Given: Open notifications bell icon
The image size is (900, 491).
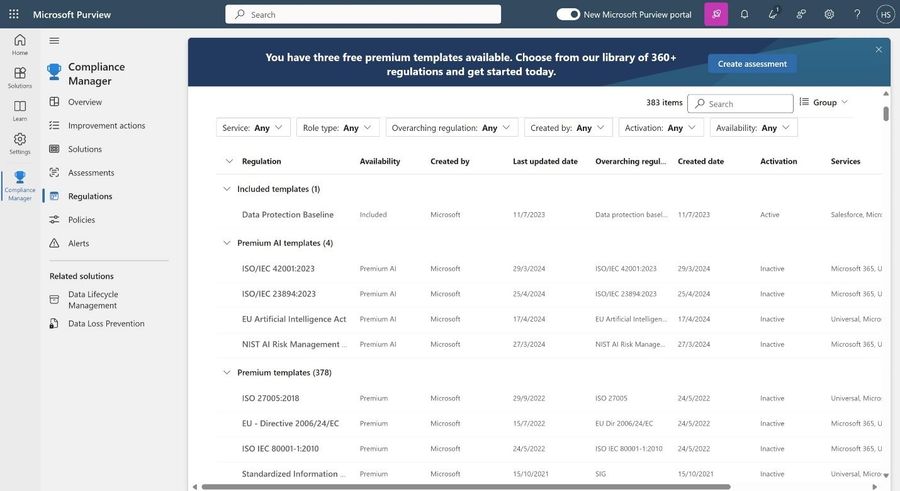Looking at the screenshot, I should pyautogui.click(x=744, y=14).
